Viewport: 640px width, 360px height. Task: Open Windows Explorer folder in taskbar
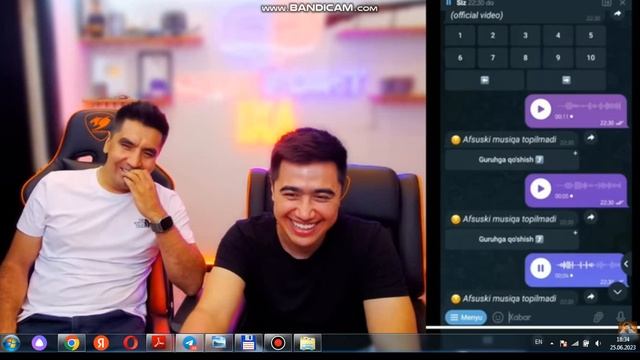tap(307, 343)
